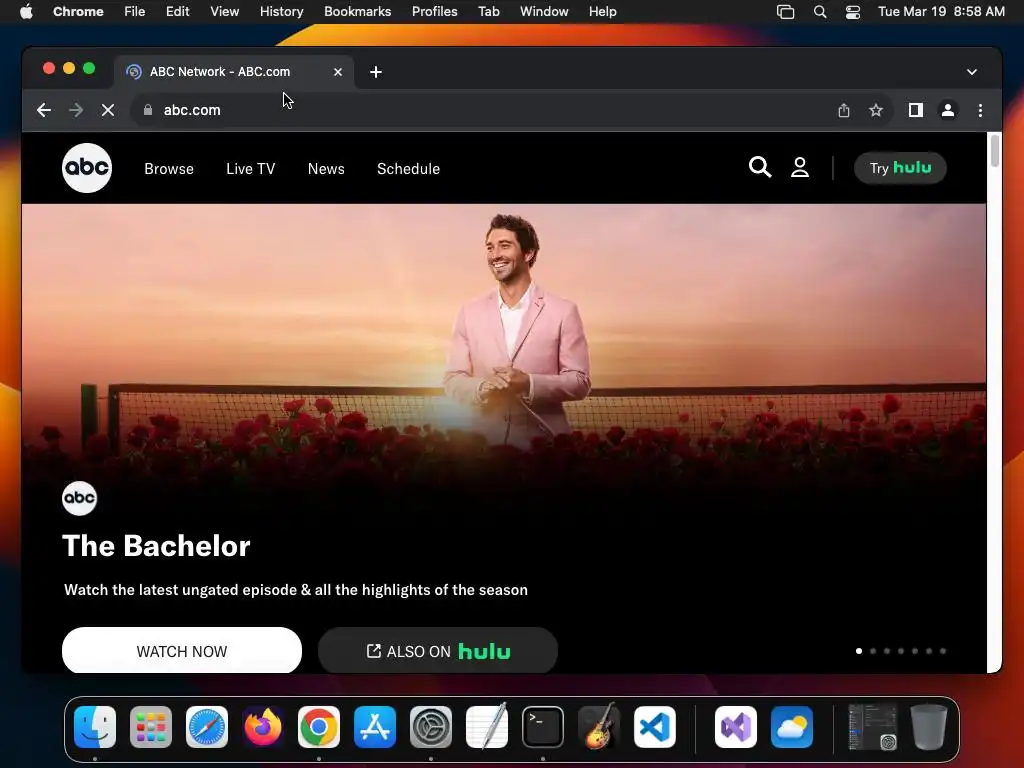This screenshot has width=1024, height=768.
Task: Click WATCH NOW for The Bachelor
Action: (x=182, y=650)
